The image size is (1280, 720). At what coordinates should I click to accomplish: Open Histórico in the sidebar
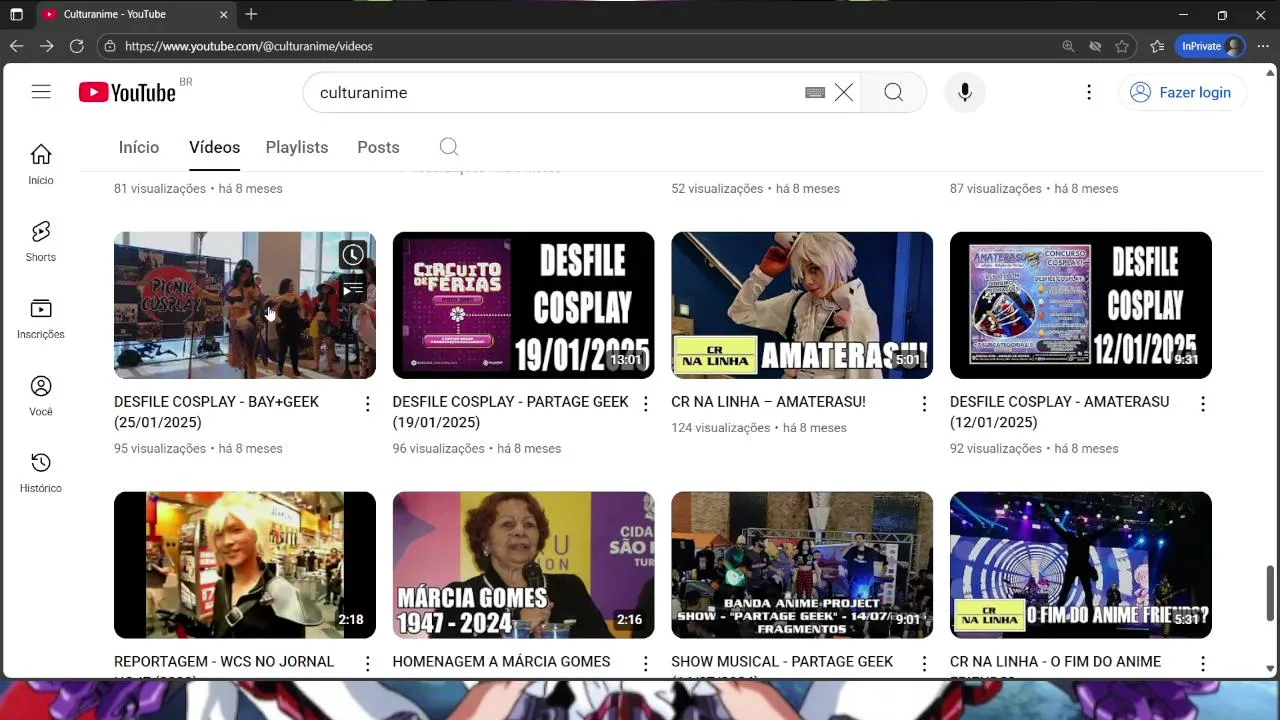click(41, 473)
